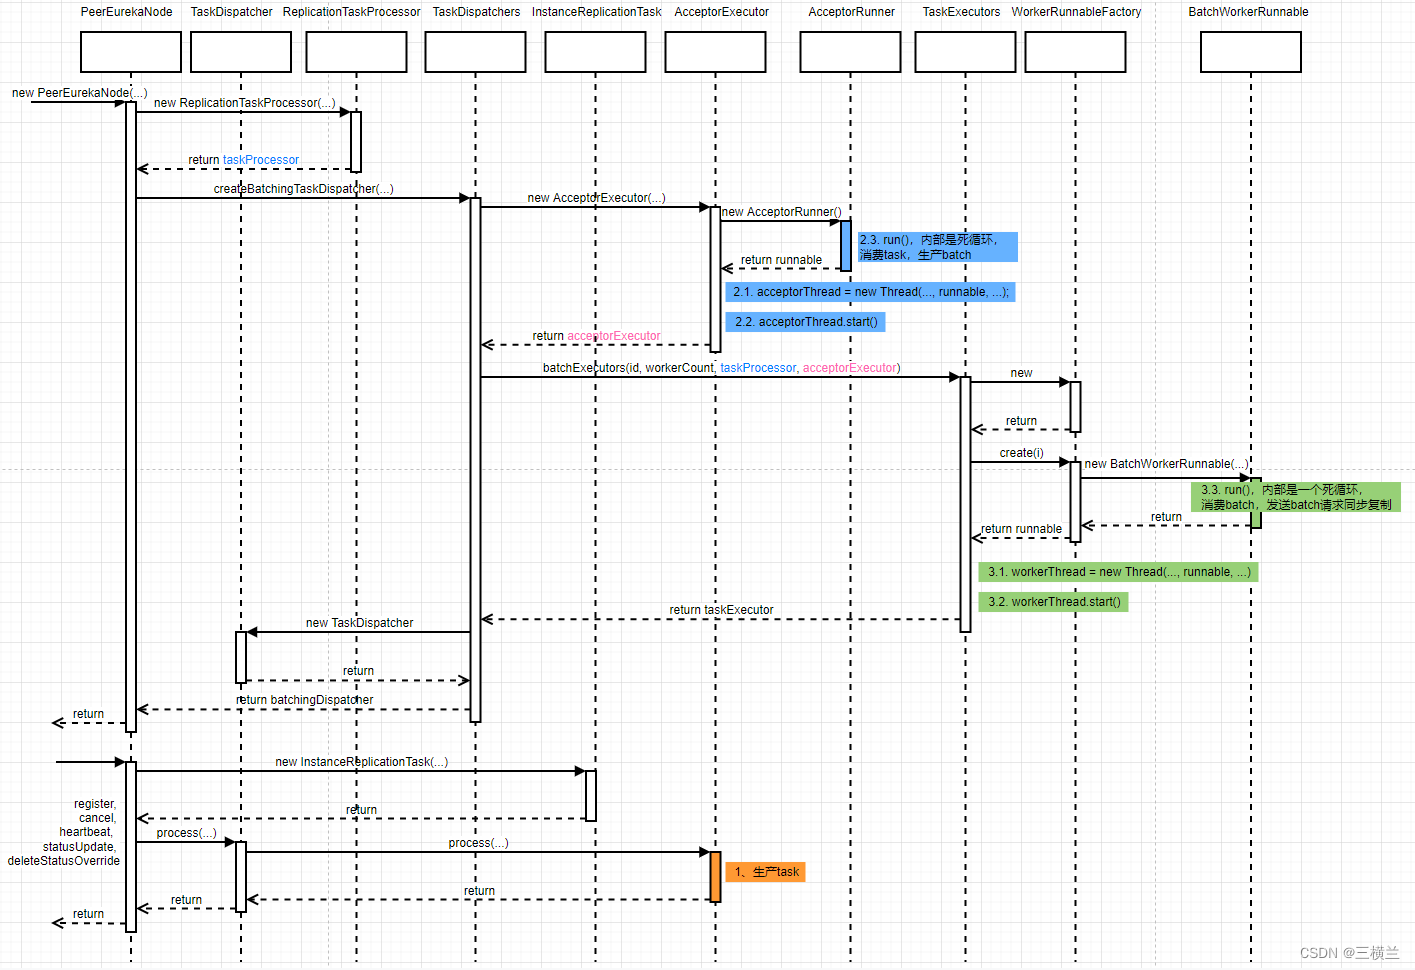Click the 'create(i)' message label
Image resolution: width=1415 pixels, height=970 pixels.
coord(1021,453)
